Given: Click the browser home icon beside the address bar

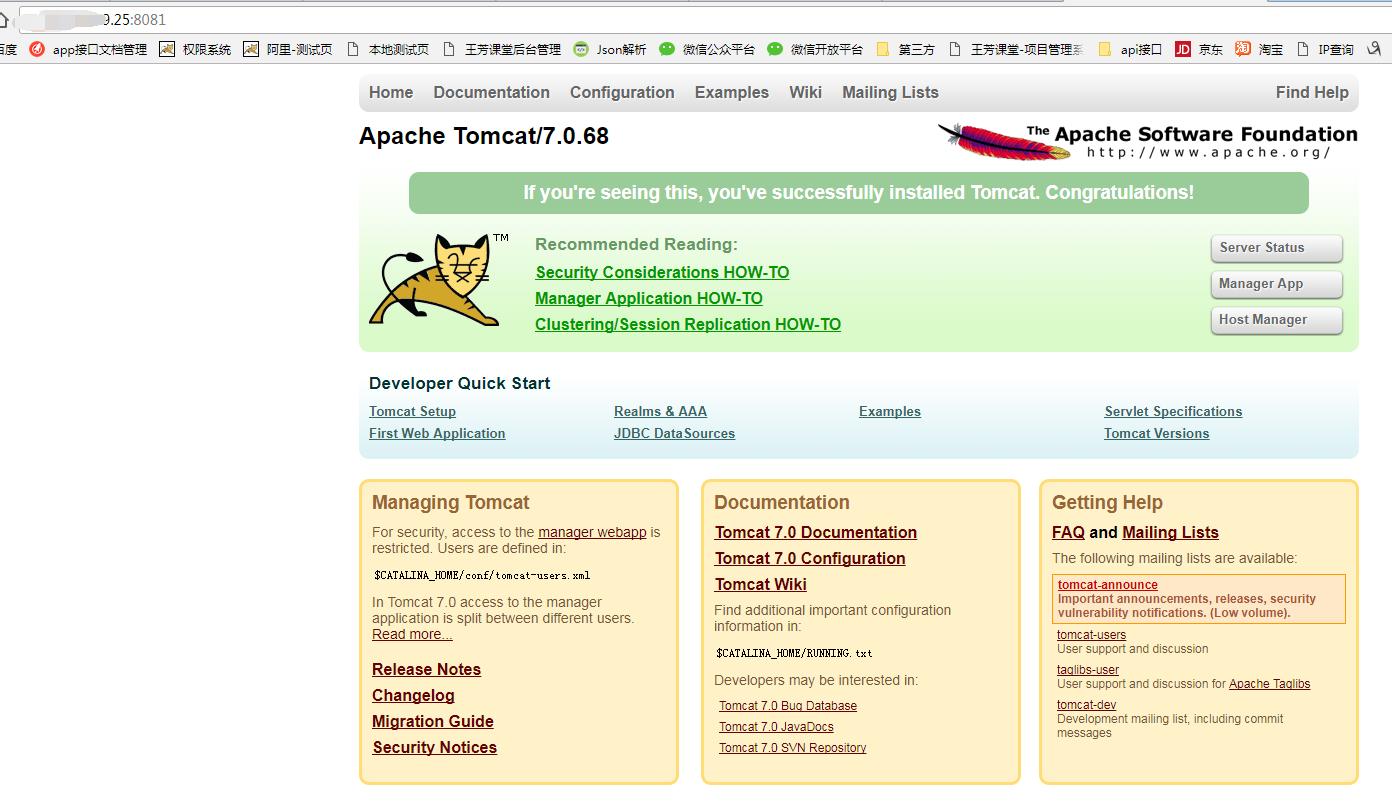Looking at the screenshot, I should pos(5,19).
